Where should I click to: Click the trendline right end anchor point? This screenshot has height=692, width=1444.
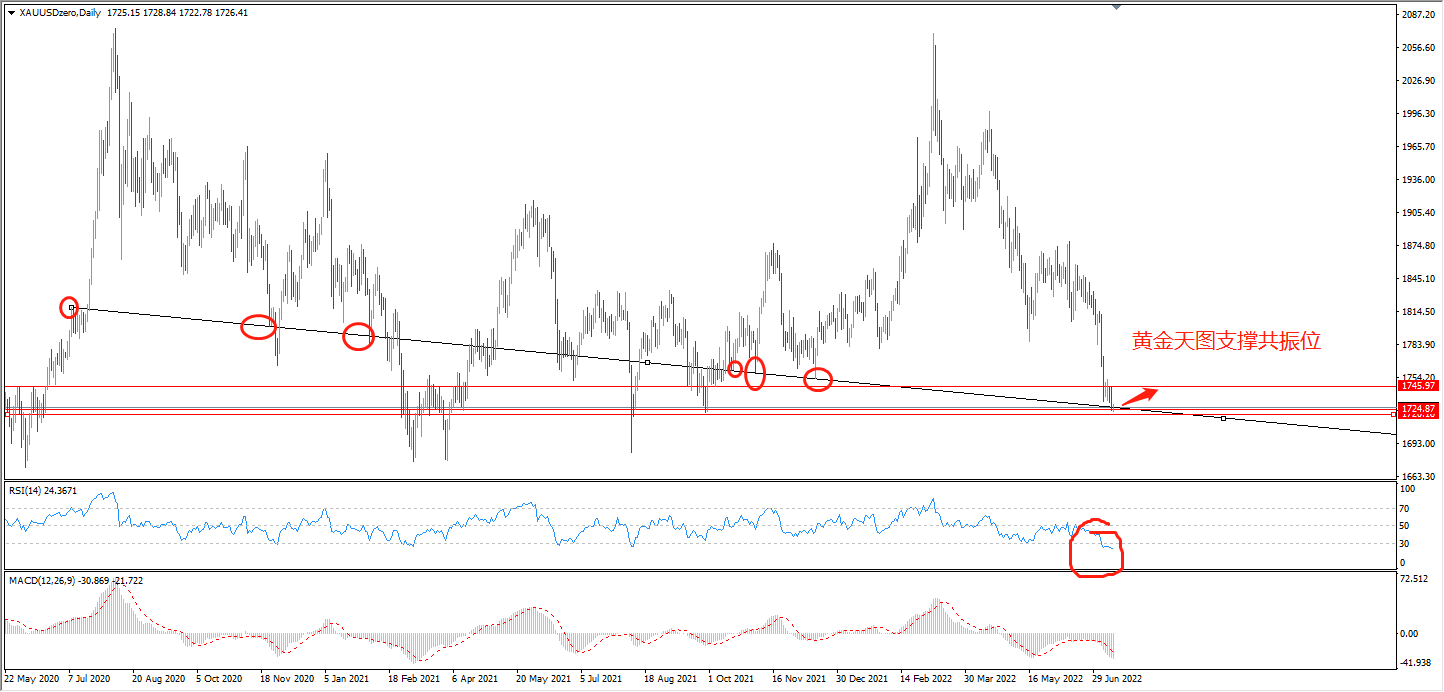pyautogui.click(x=1223, y=418)
